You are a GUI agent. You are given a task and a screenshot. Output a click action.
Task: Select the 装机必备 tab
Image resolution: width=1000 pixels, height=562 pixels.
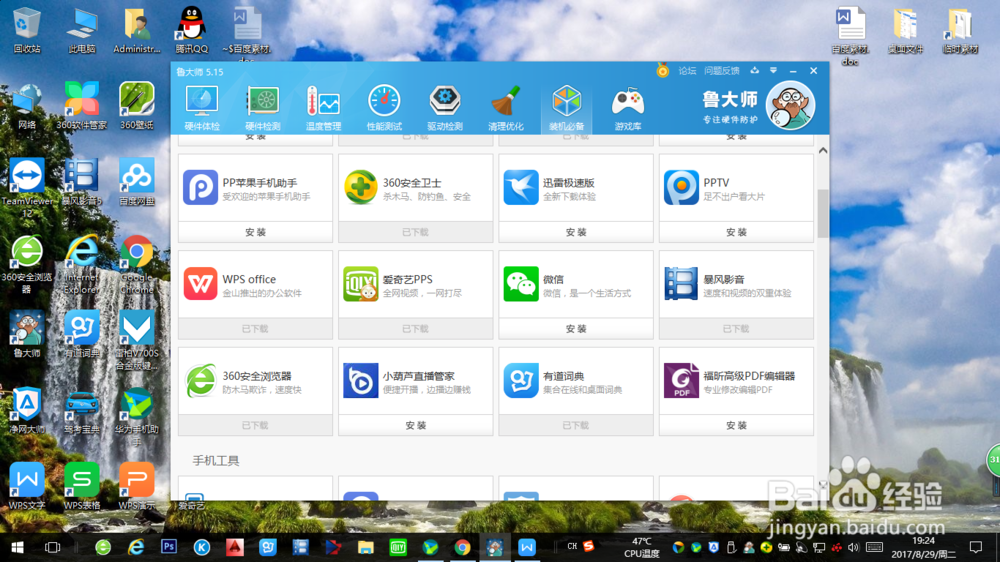click(x=566, y=108)
